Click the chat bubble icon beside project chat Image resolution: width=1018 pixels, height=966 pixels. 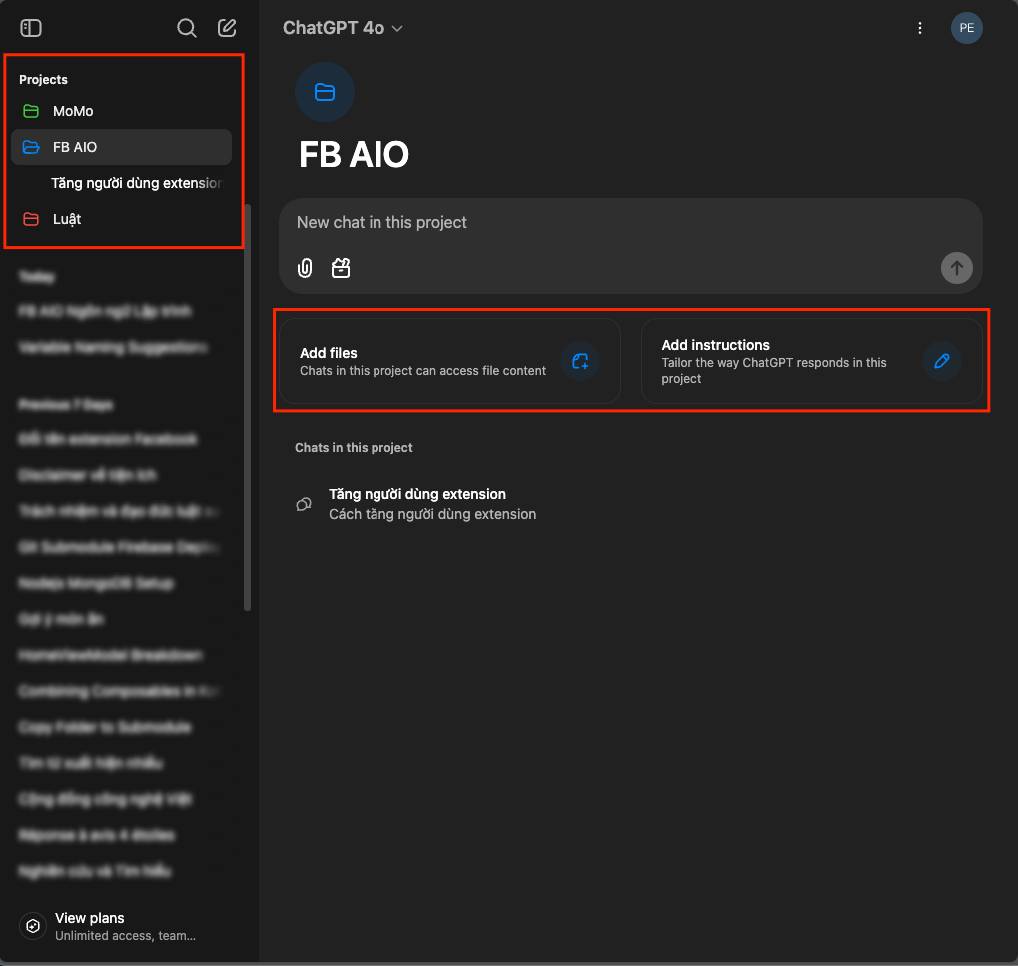point(304,504)
